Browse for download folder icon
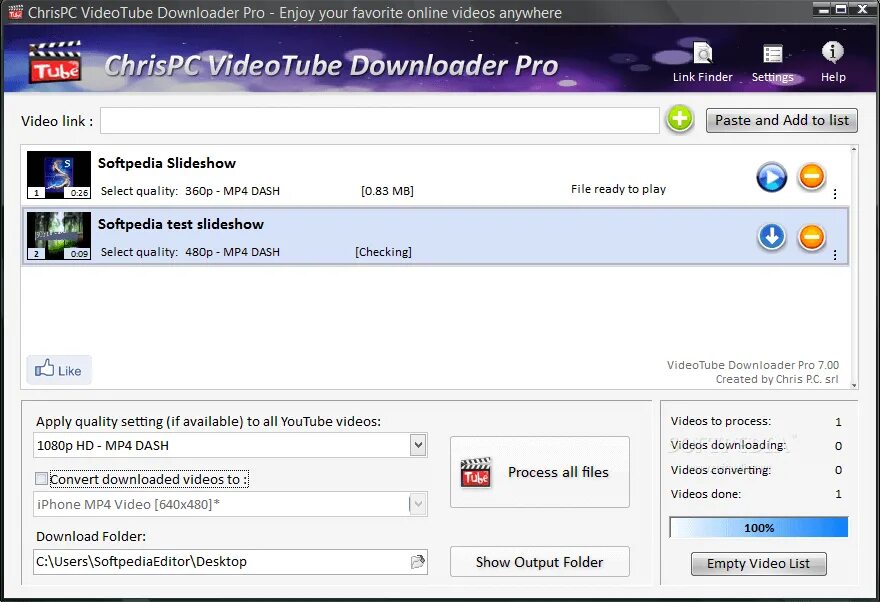The height and width of the screenshot is (602, 880). click(x=418, y=562)
